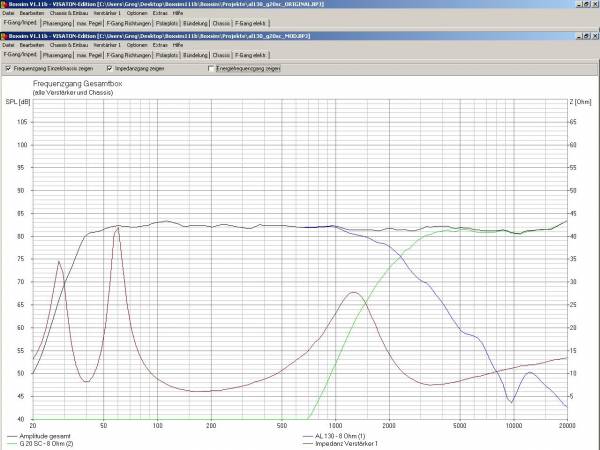This screenshot has height=450, width=600.
Task: Open Bearbeiten menu in the MOD window
Action: [32, 45]
